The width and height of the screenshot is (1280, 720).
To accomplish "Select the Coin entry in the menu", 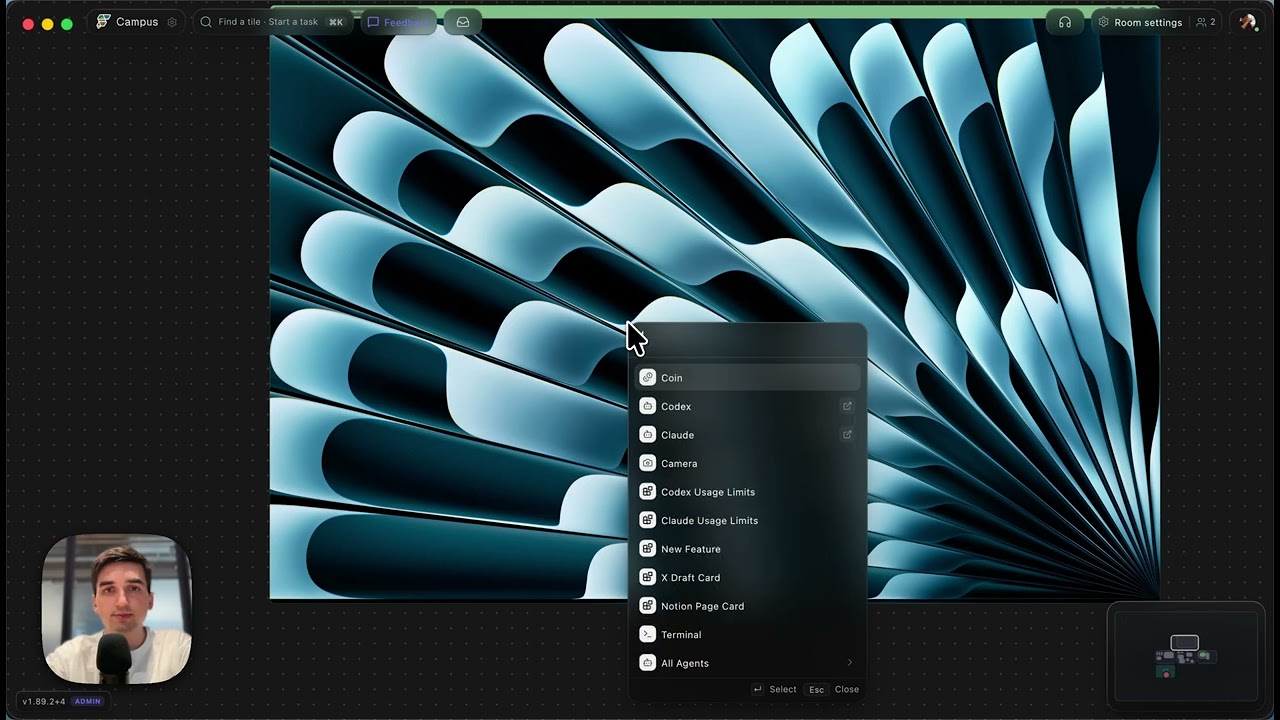I will 748,378.
